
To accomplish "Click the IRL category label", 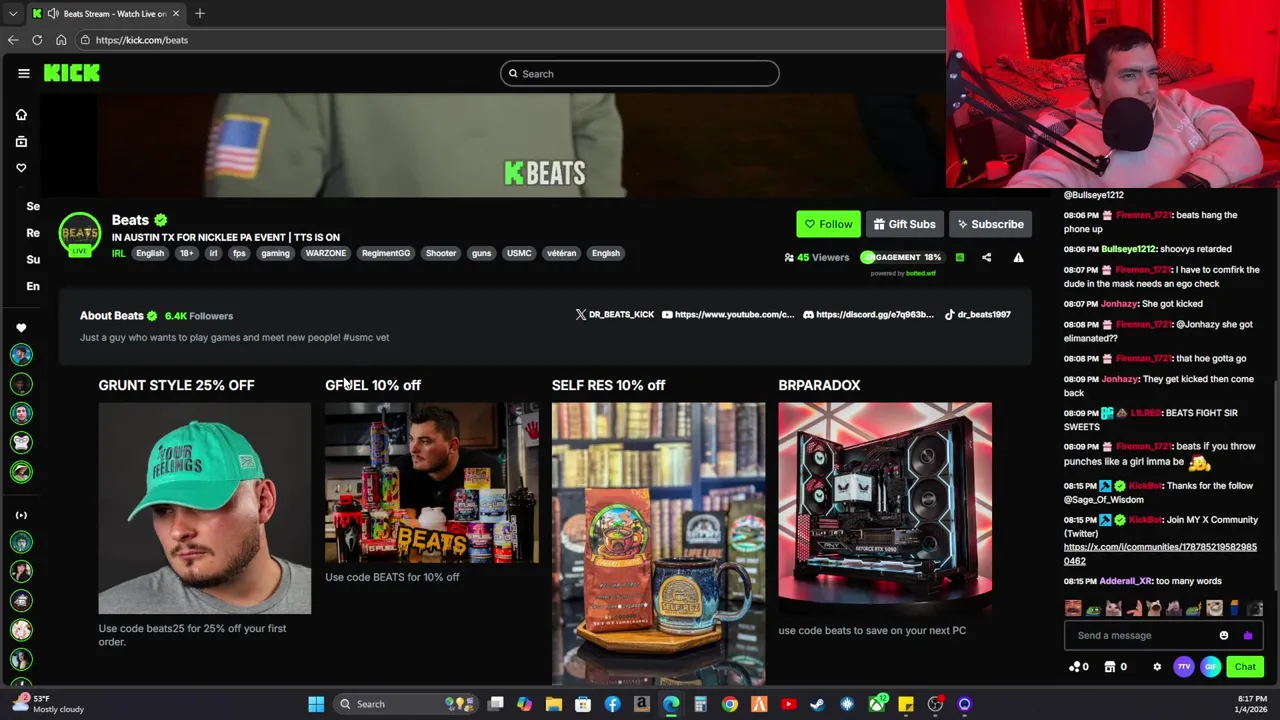I will 118,253.
